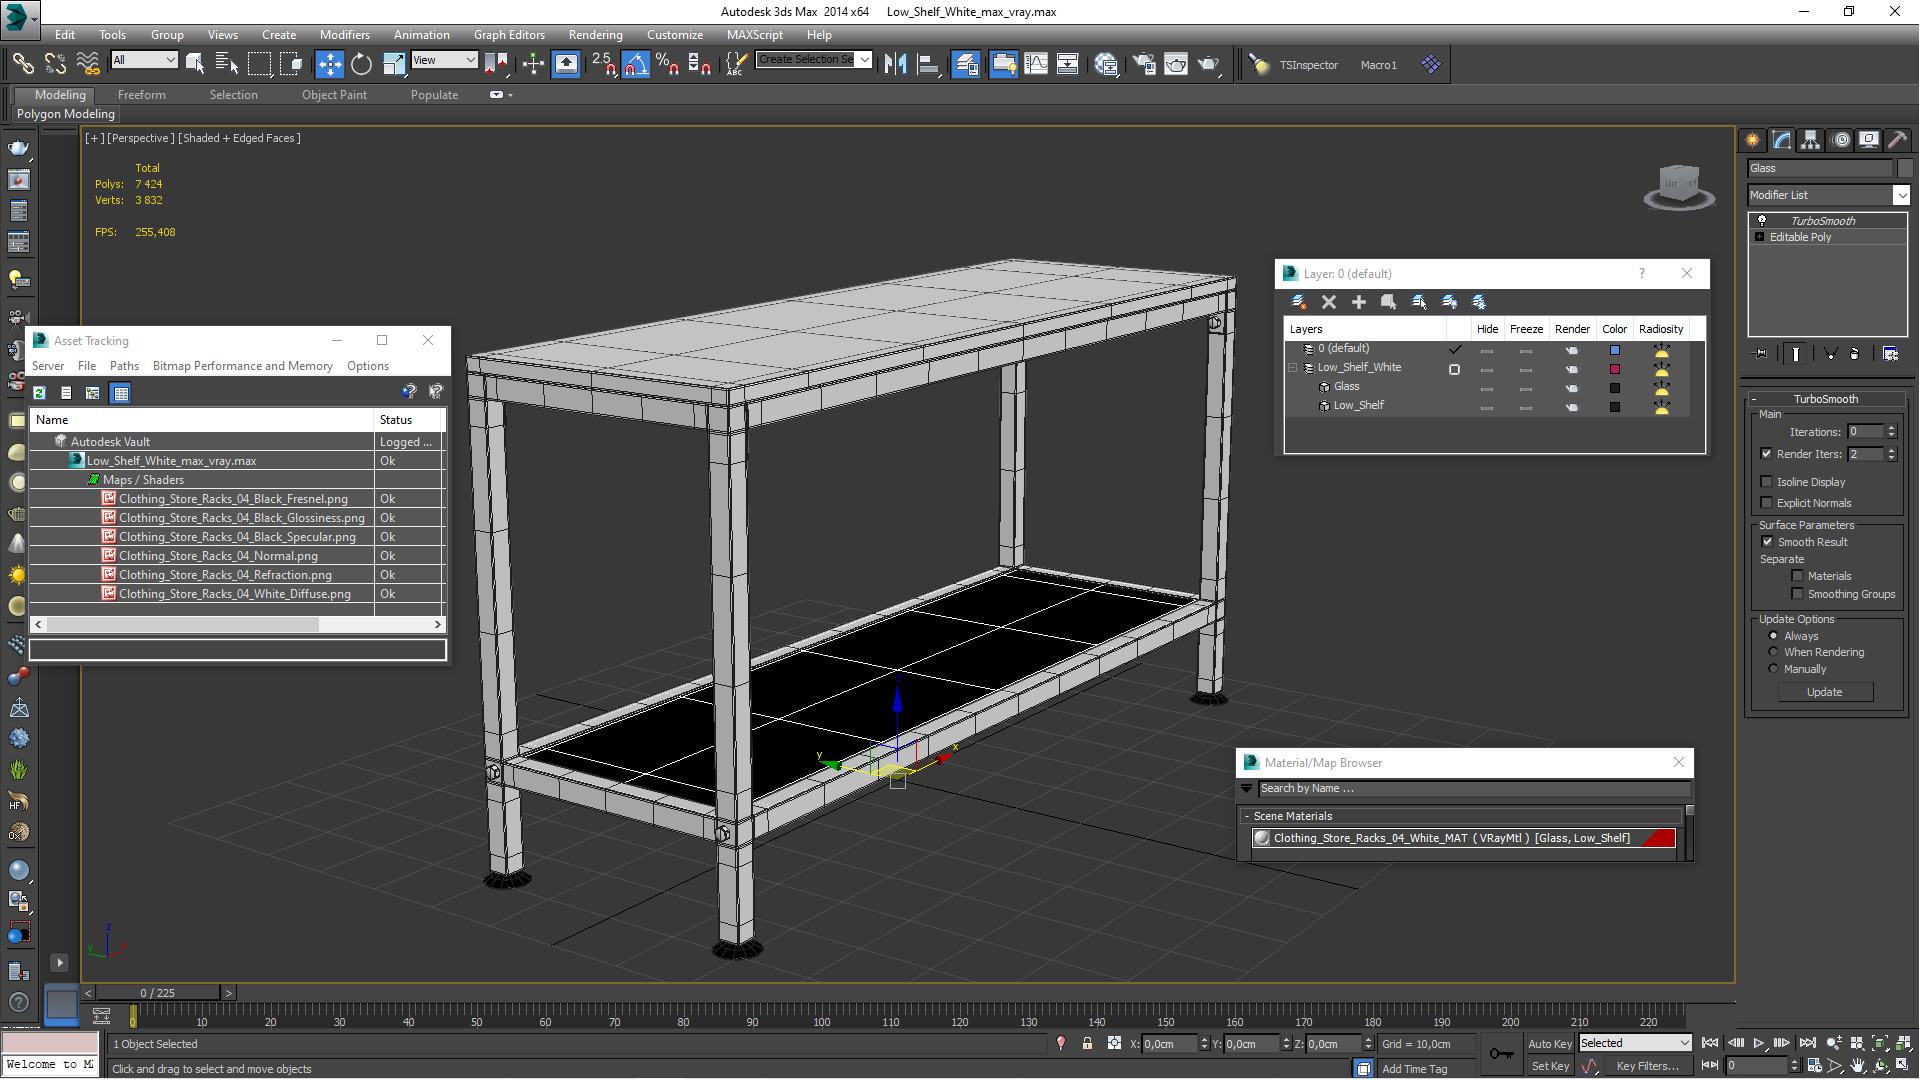Image resolution: width=1920 pixels, height=1080 pixels.
Task: Collapse the Scene Materials group
Action: coord(1247,816)
